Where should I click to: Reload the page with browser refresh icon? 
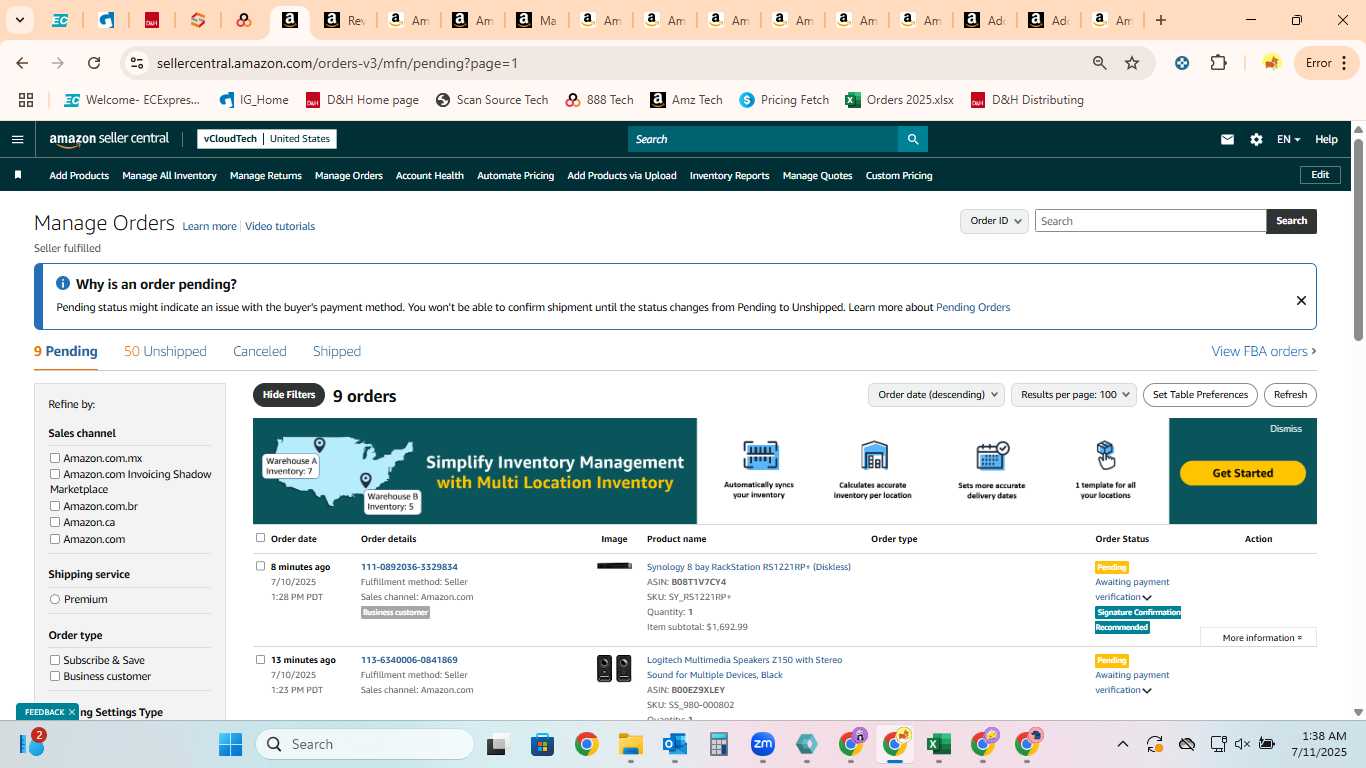(x=94, y=63)
